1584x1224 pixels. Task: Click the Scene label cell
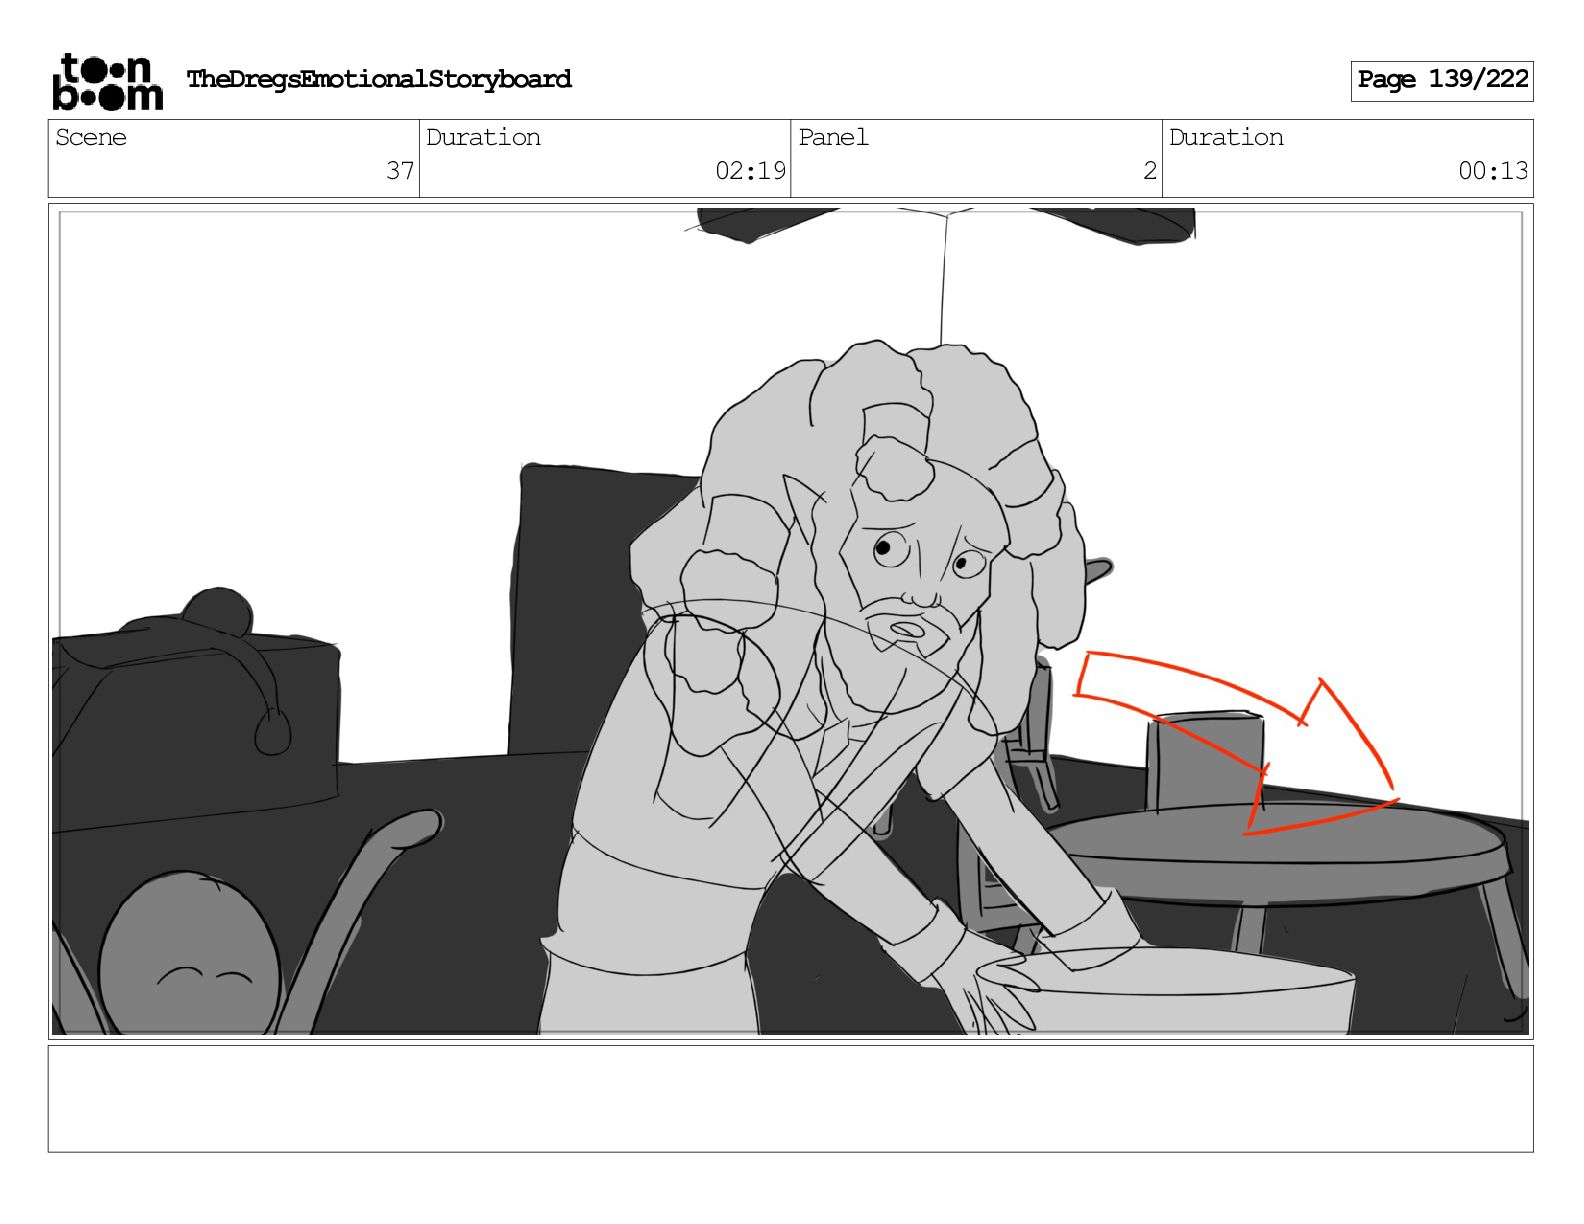(234, 158)
